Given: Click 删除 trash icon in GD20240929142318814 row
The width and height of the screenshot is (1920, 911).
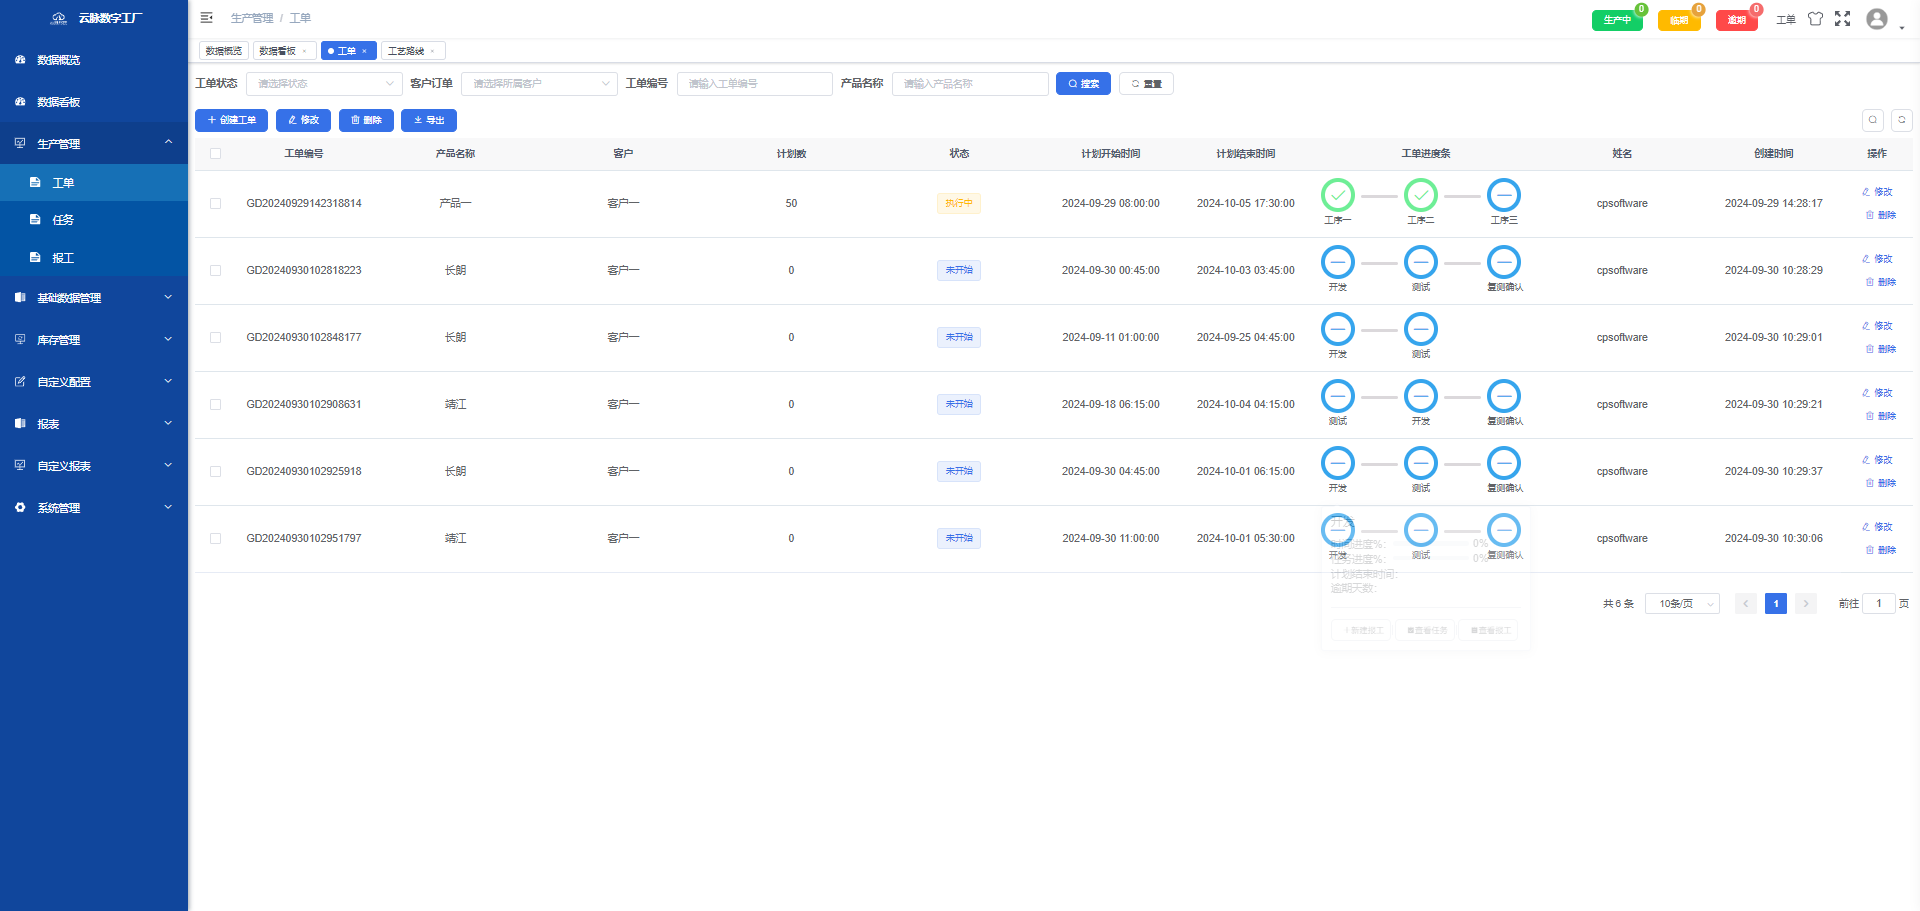Looking at the screenshot, I should click(1880, 215).
